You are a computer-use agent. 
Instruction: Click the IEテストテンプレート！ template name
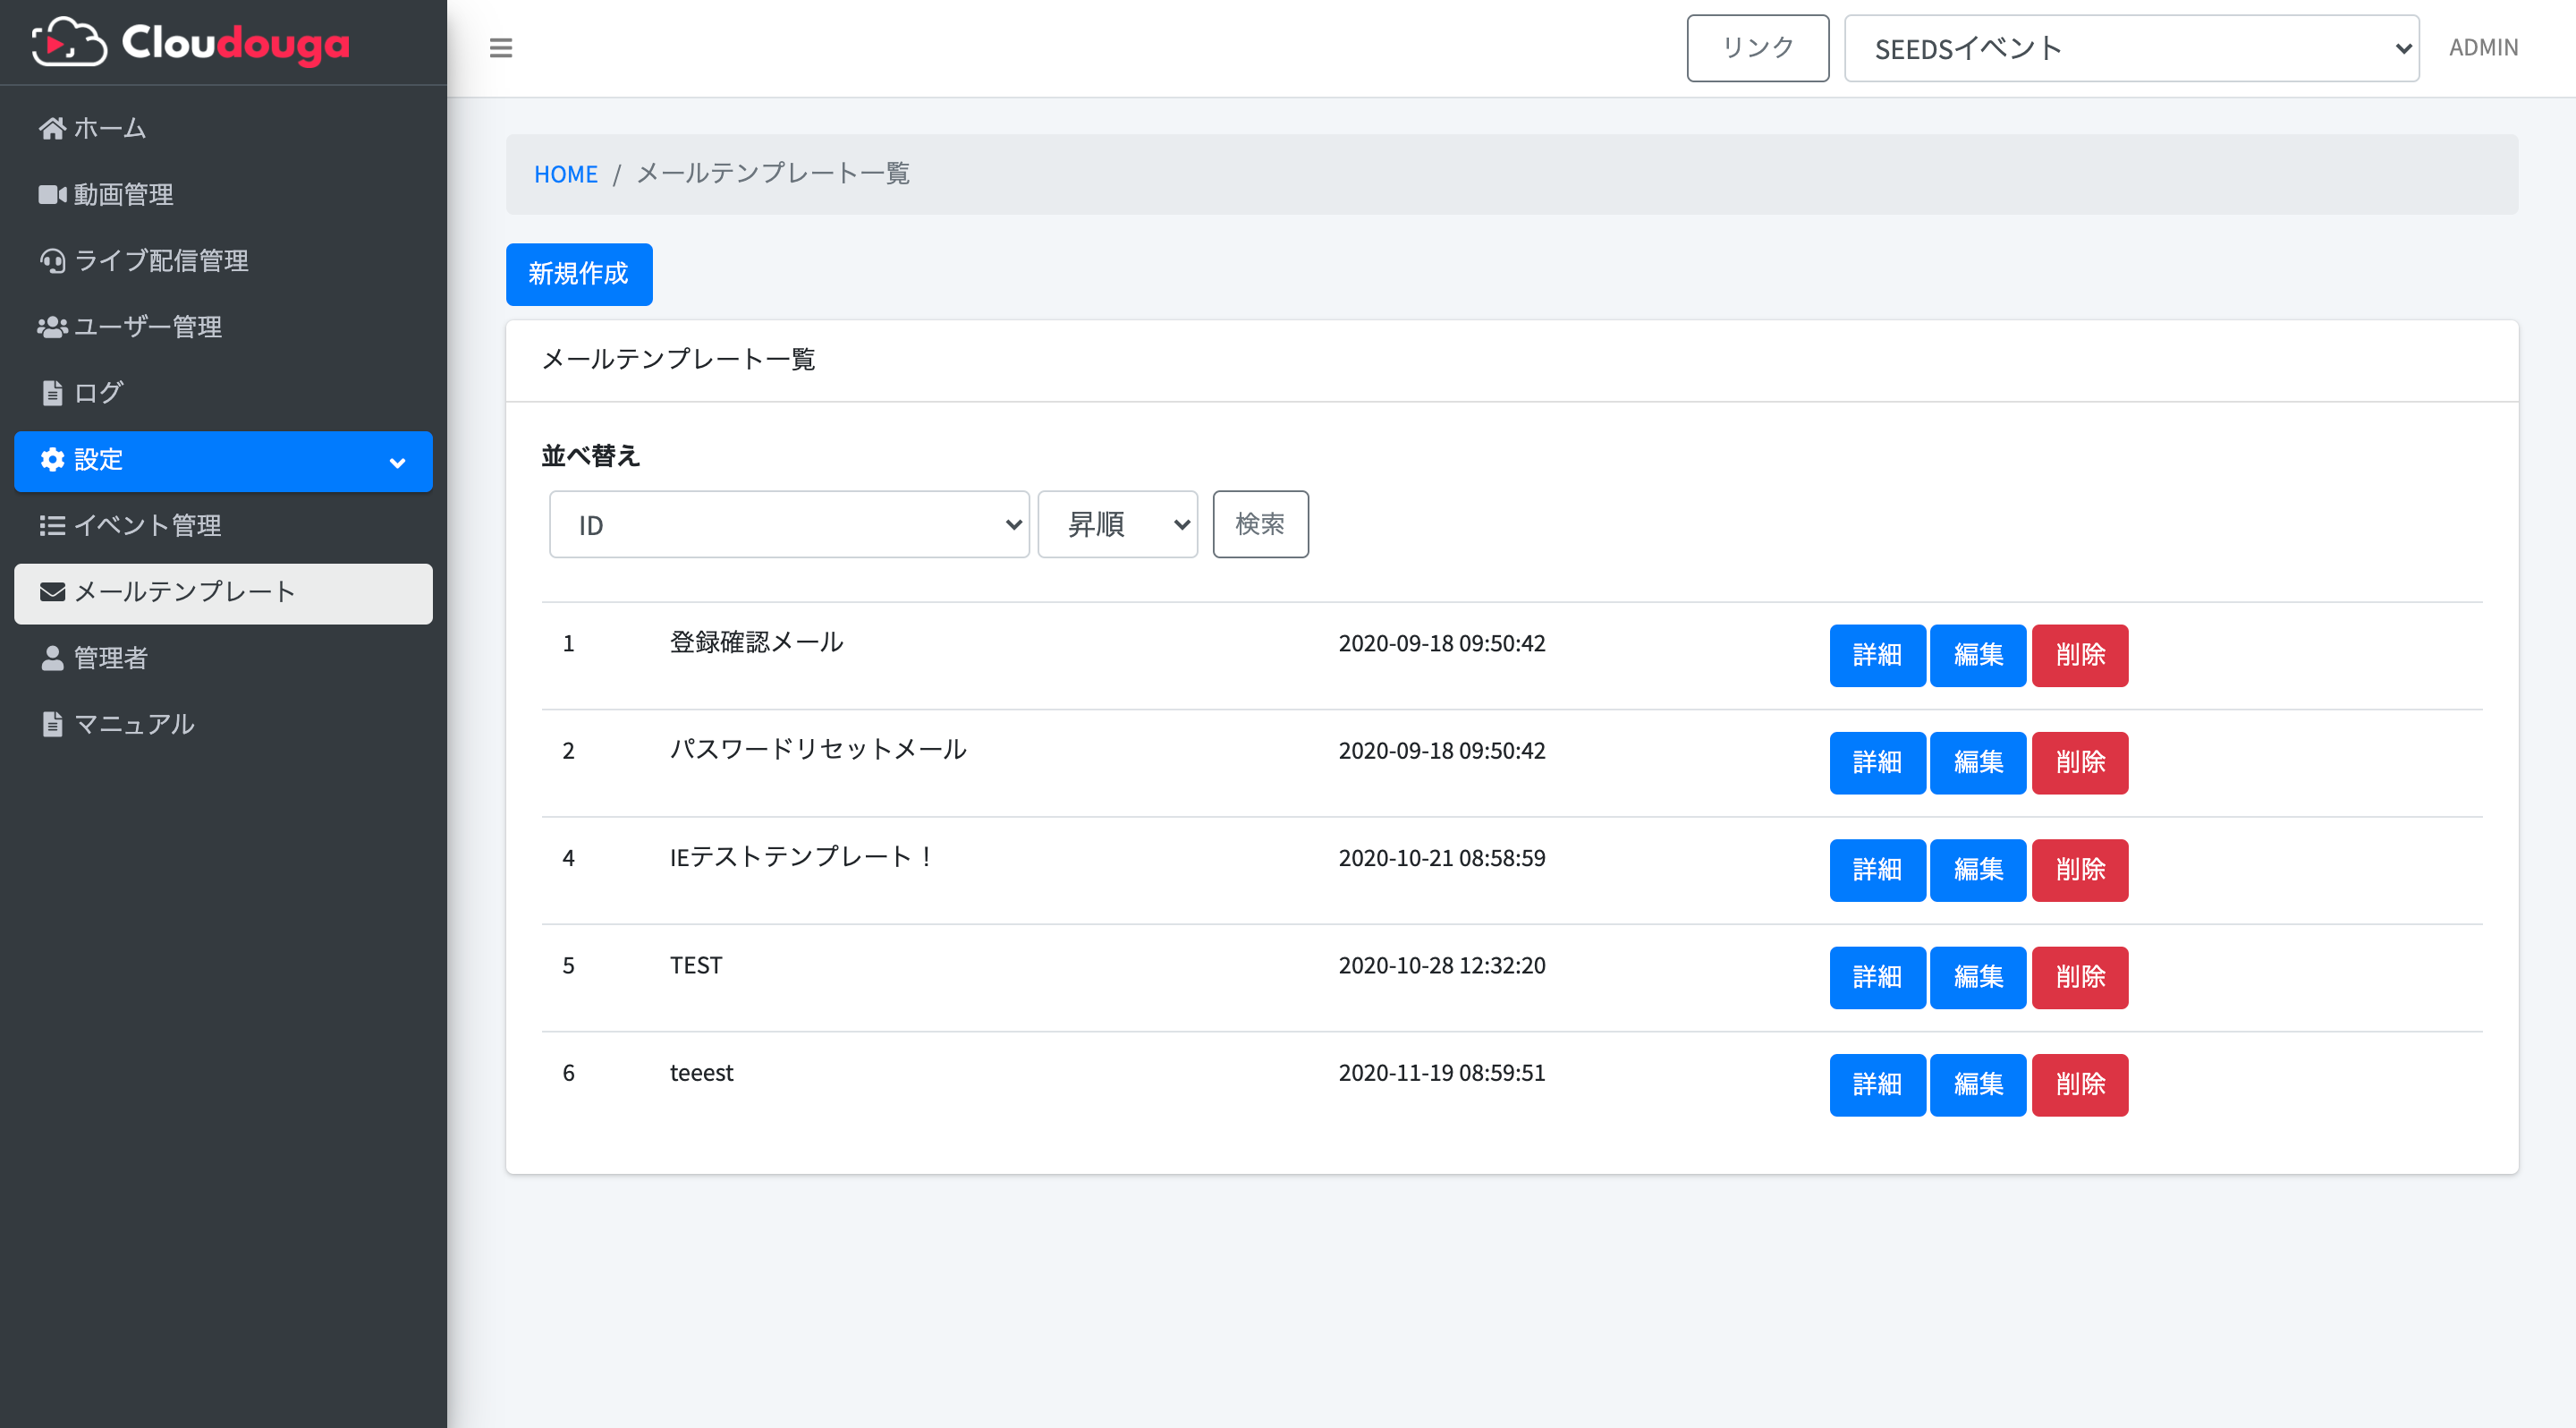pyautogui.click(x=802, y=857)
